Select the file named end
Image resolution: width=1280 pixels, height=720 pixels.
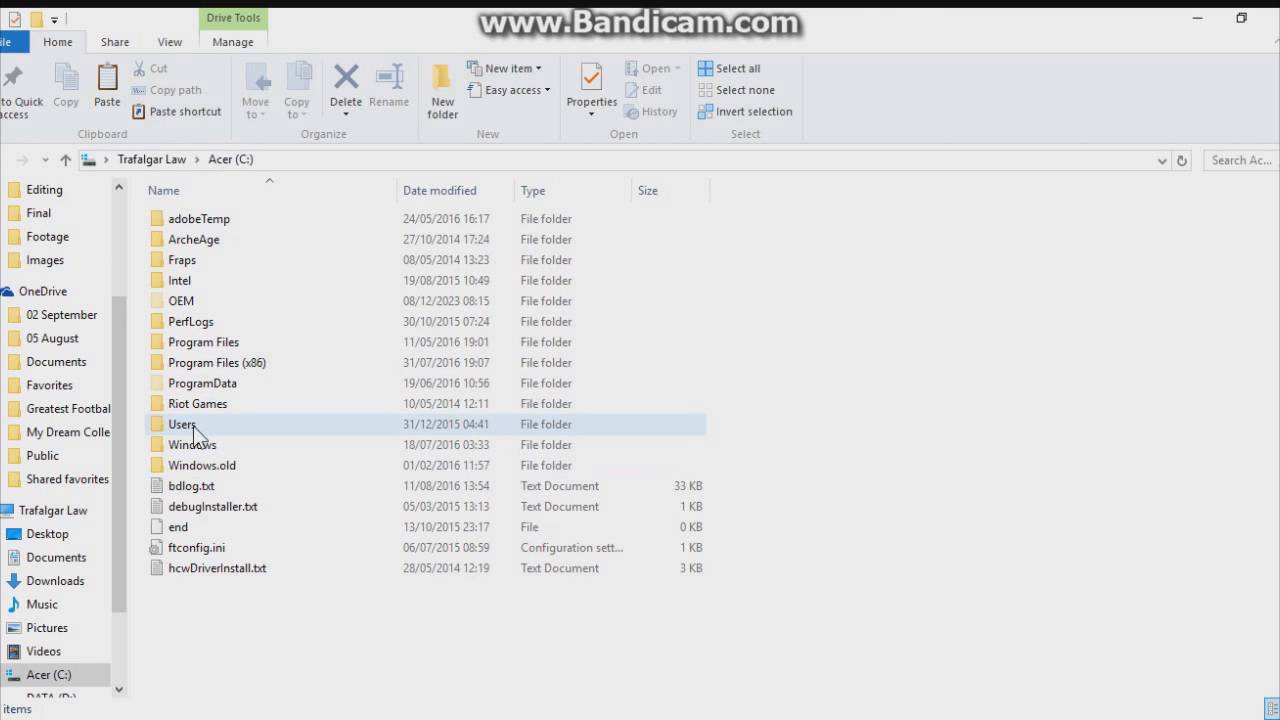pyautogui.click(x=178, y=527)
